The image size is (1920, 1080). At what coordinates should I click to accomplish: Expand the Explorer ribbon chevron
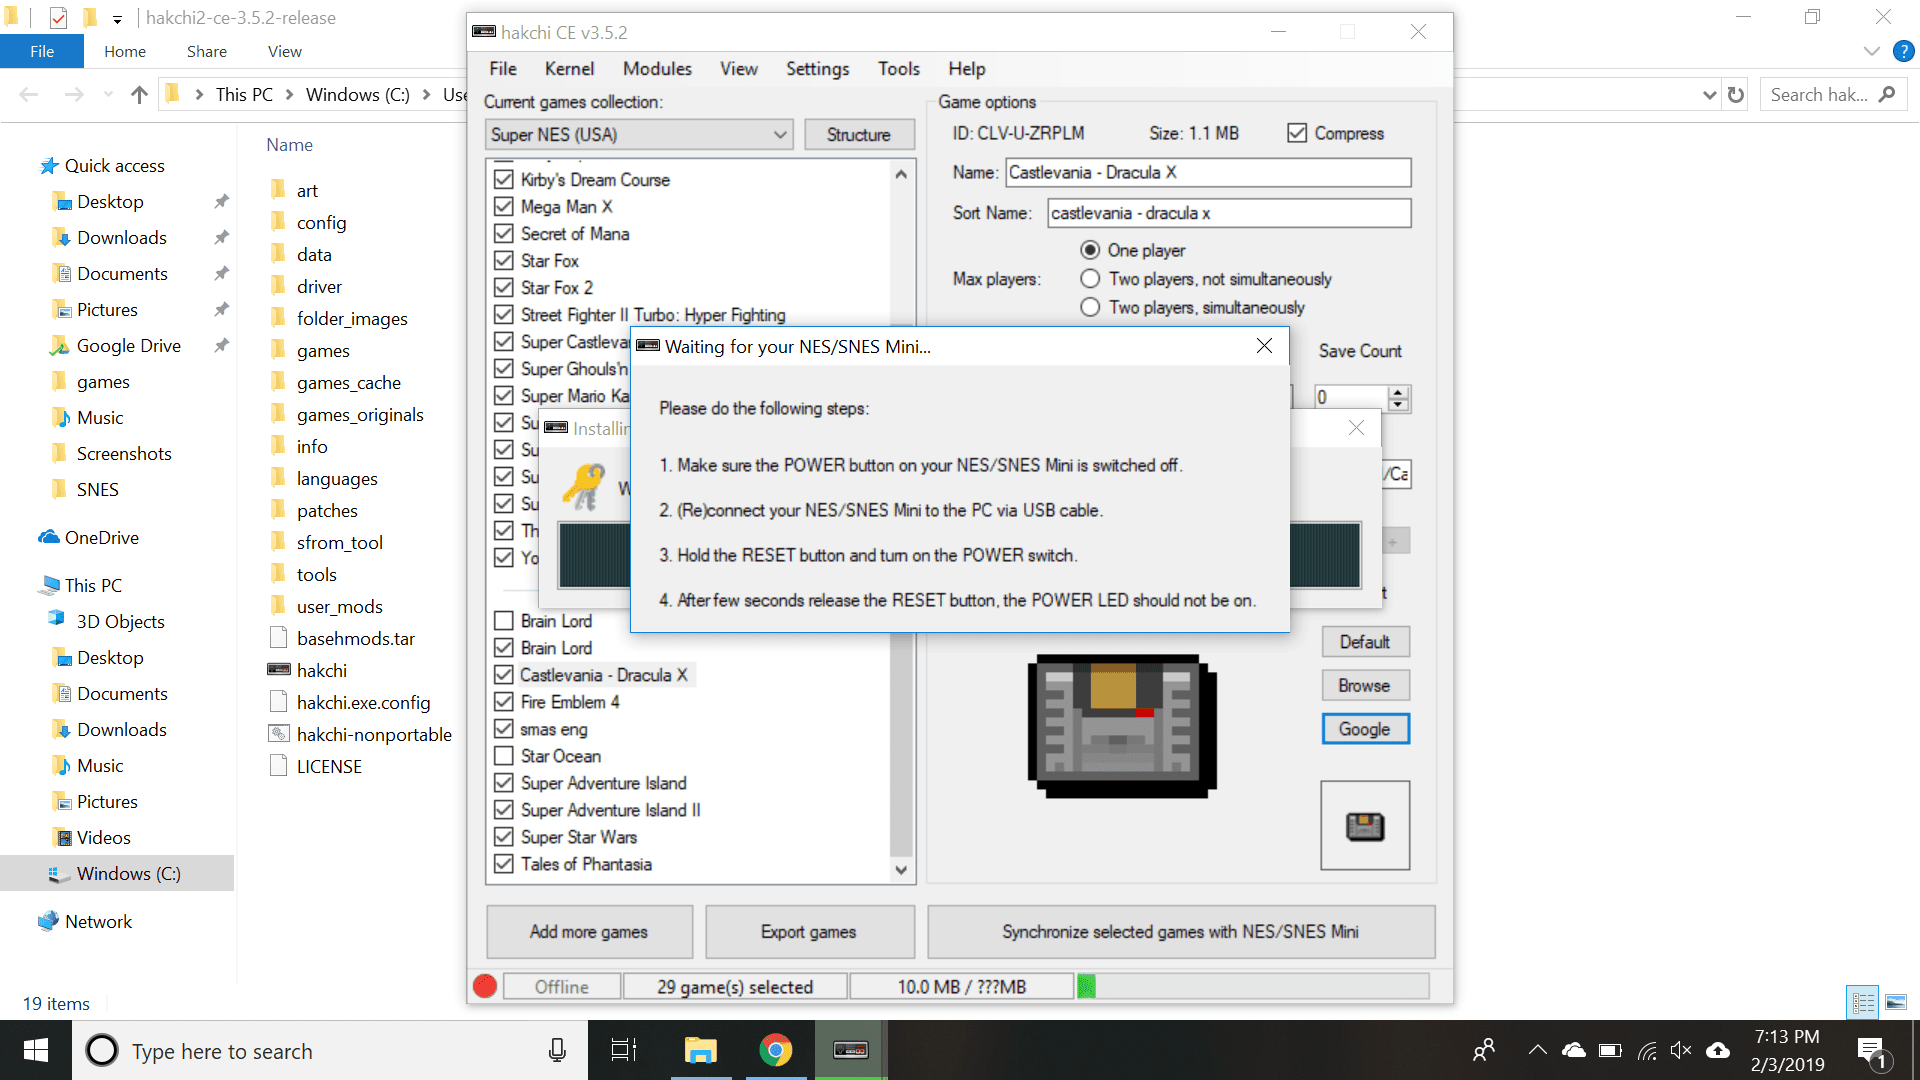click(x=1871, y=51)
